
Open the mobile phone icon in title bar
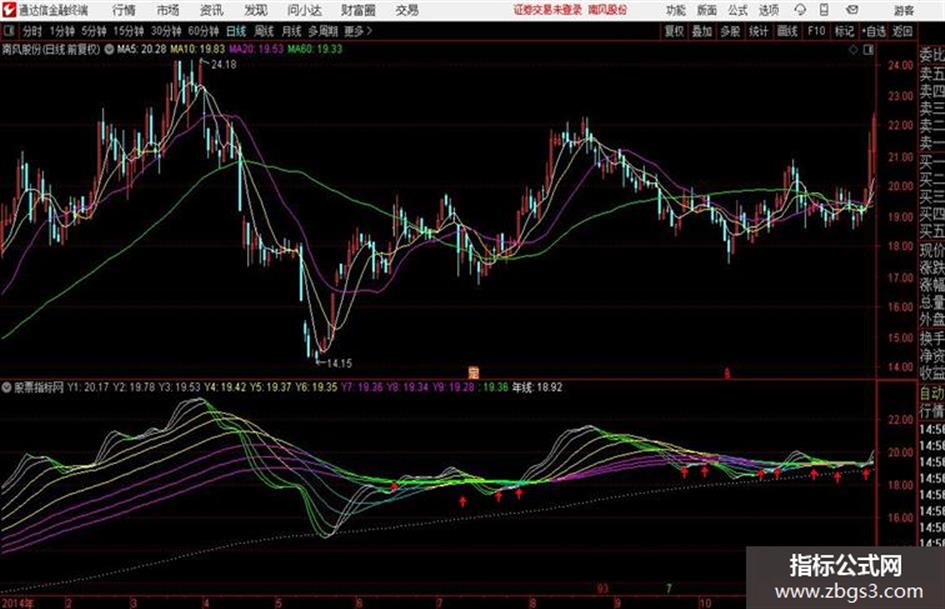[824, 10]
